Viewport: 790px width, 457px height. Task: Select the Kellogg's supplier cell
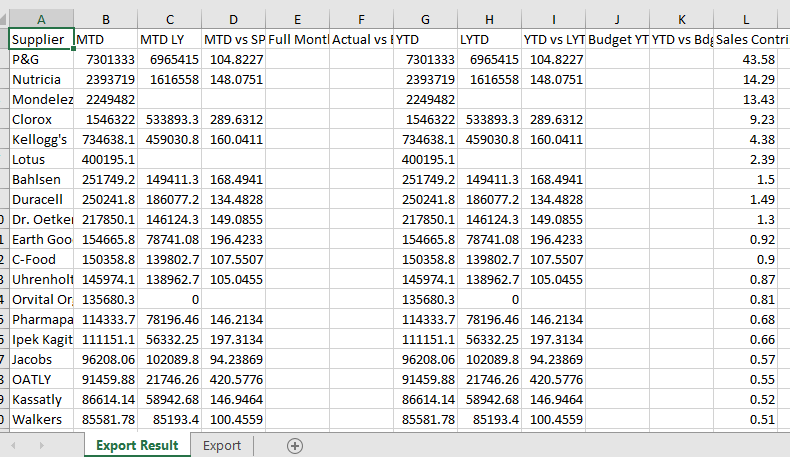pyautogui.click(x=41, y=140)
